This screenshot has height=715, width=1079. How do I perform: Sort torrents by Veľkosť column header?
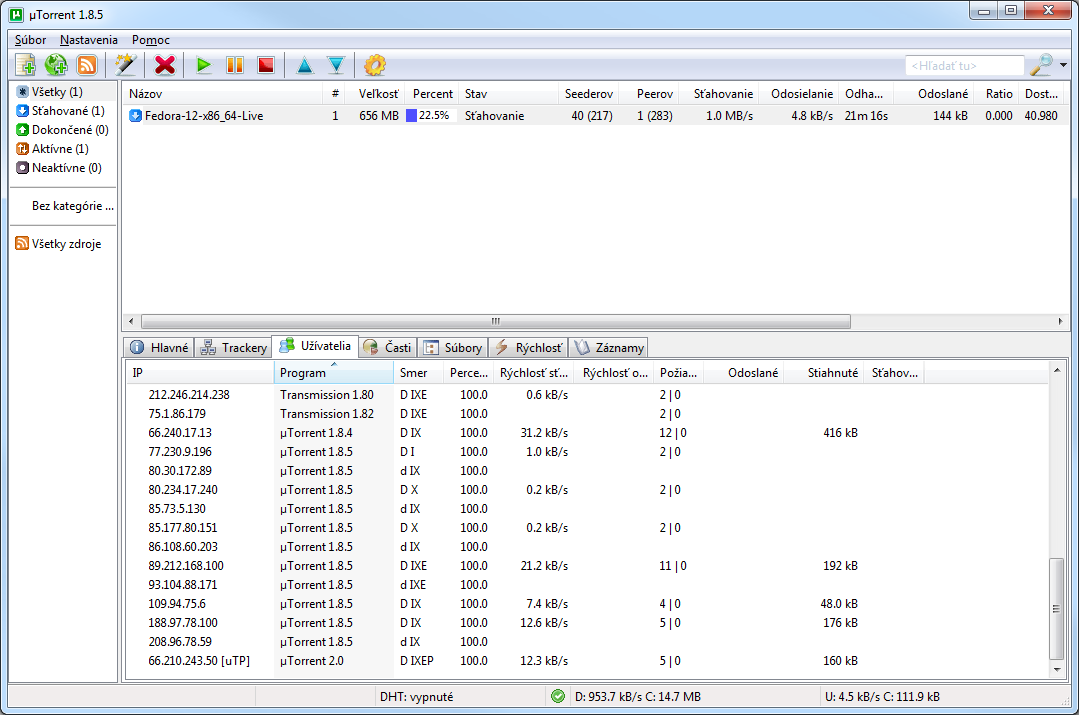pyautogui.click(x=374, y=94)
